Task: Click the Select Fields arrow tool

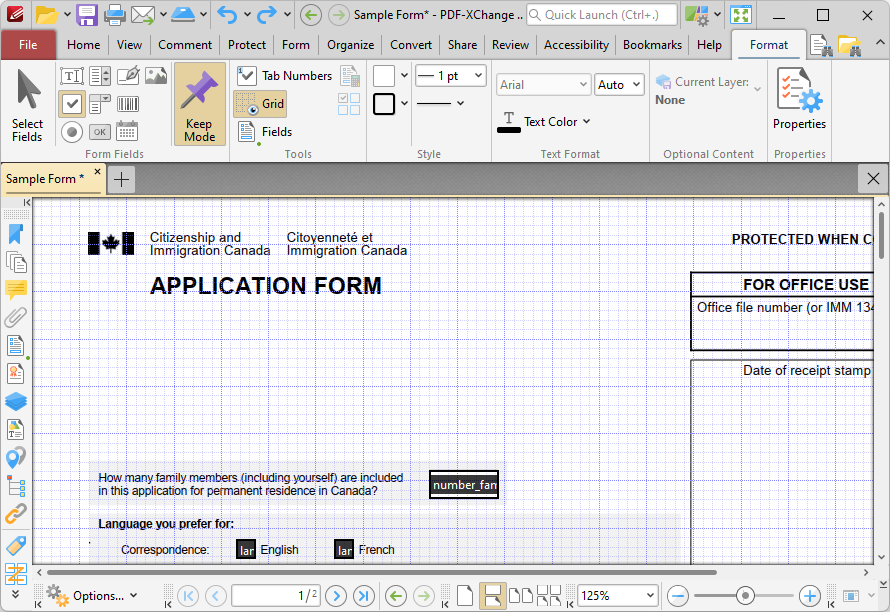Action: coord(27,105)
